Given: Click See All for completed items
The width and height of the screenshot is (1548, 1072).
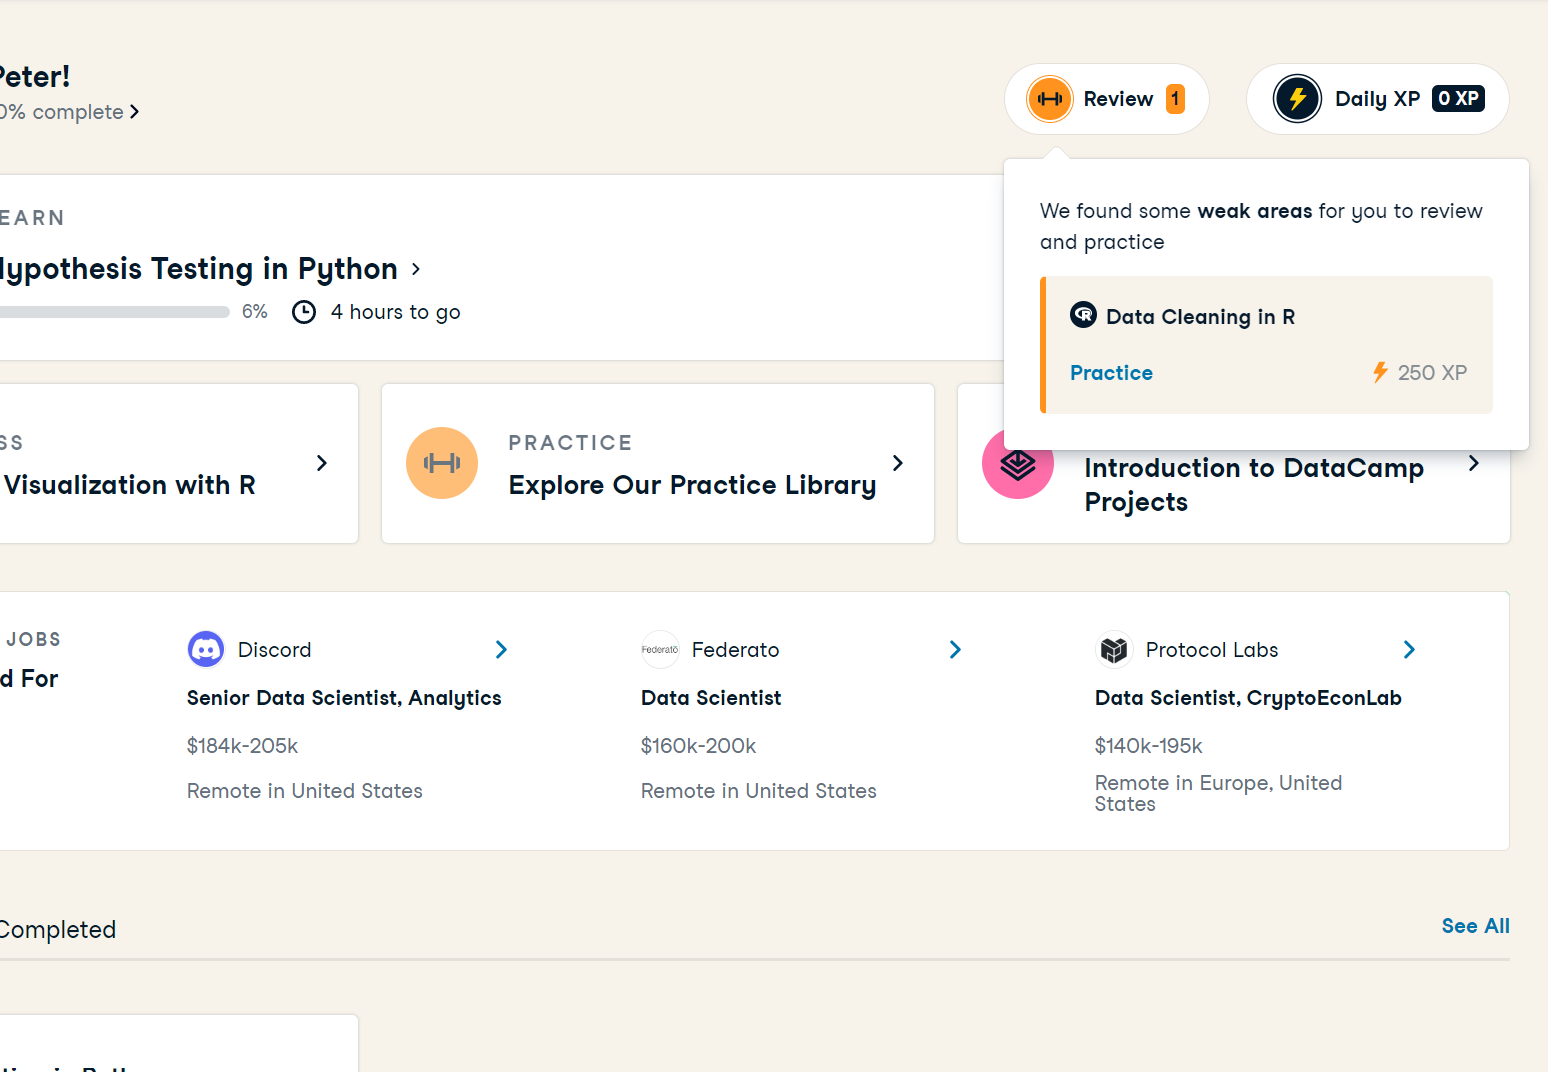Looking at the screenshot, I should pyautogui.click(x=1476, y=926).
